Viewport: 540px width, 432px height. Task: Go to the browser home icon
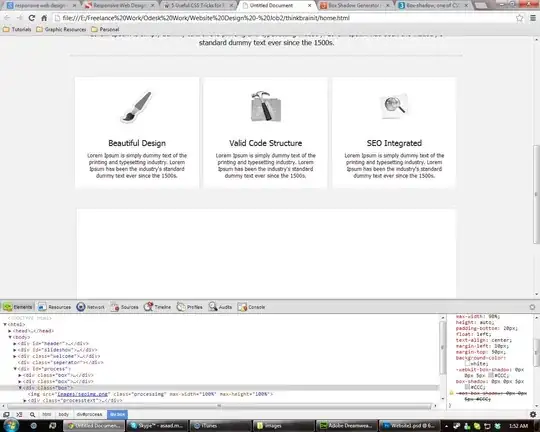(44, 18)
